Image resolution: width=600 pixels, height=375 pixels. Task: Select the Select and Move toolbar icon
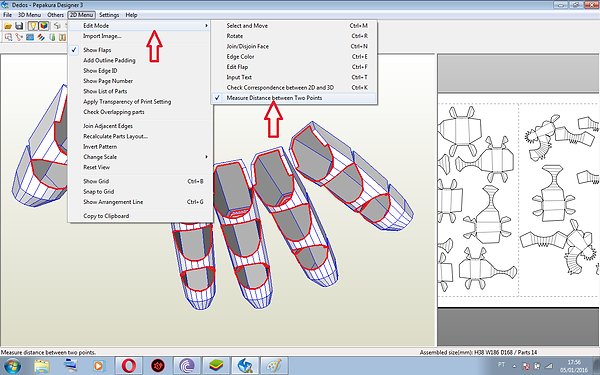[x=8, y=37]
